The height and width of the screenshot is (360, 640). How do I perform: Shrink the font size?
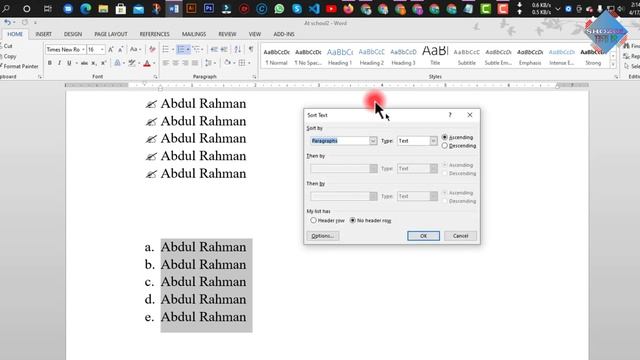[x=120, y=49]
